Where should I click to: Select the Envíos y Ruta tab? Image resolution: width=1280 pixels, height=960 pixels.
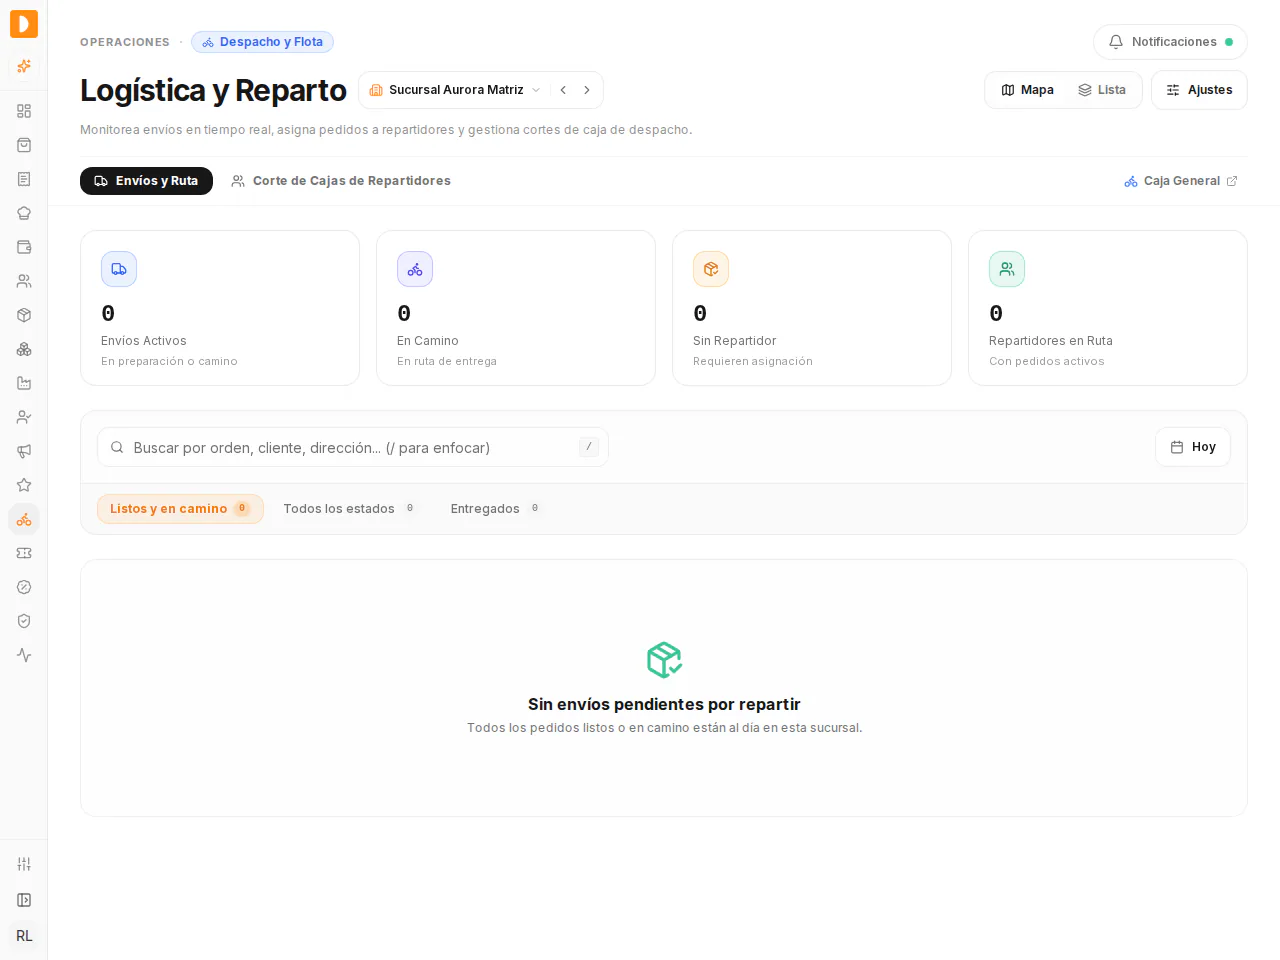point(146,181)
